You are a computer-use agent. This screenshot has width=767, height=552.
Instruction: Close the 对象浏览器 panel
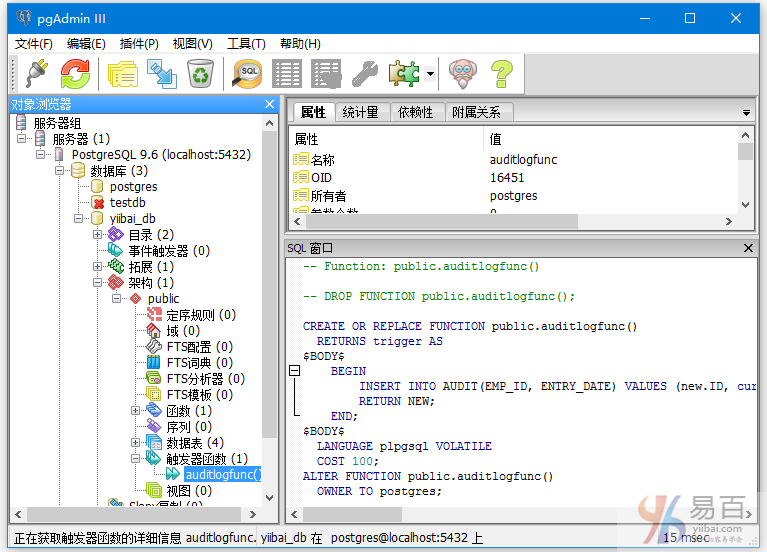tap(269, 104)
